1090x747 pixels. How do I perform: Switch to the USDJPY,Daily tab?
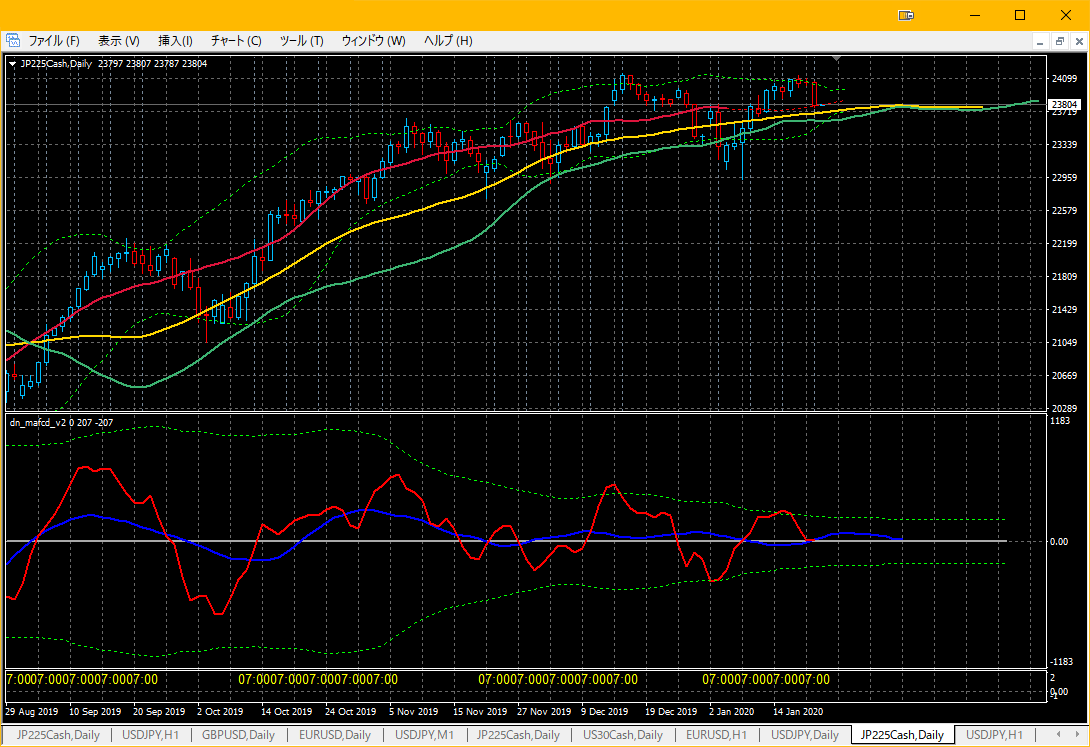coord(804,734)
